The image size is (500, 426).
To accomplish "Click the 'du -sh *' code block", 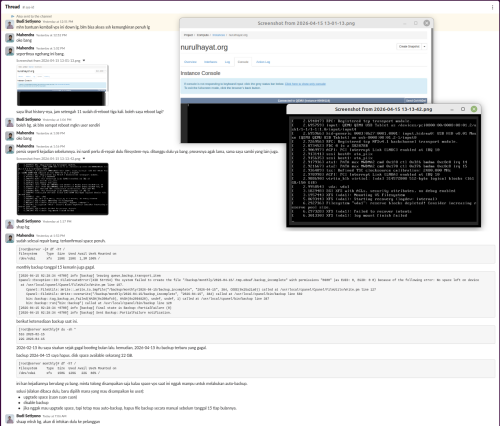I will click(256, 334).
